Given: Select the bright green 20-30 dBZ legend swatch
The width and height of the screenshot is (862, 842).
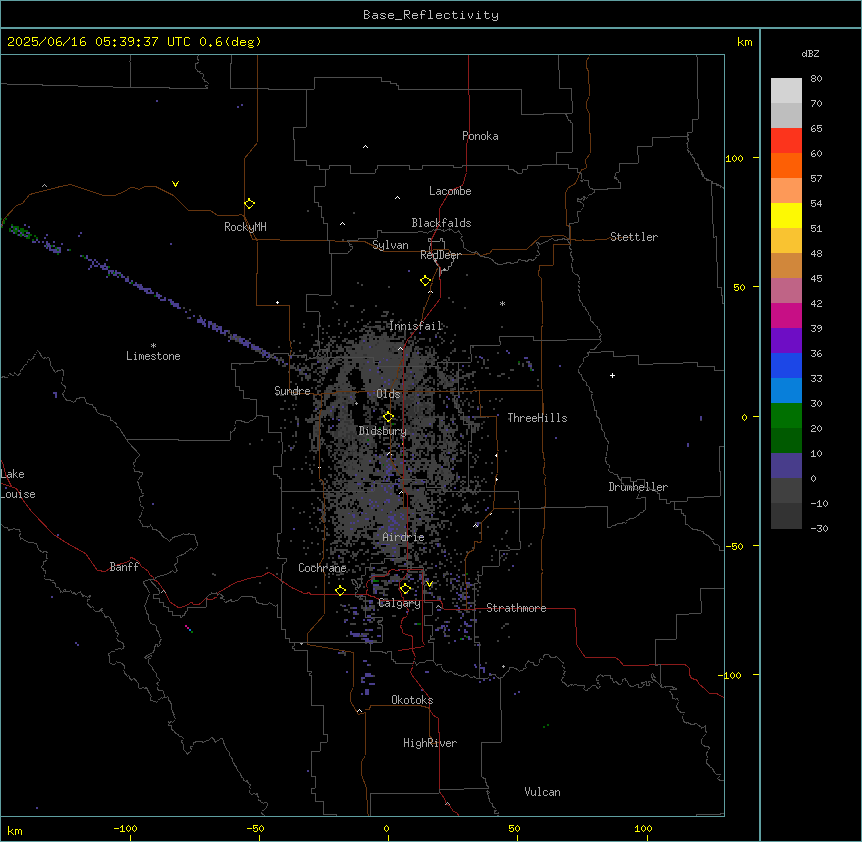Looking at the screenshot, I should [x=786, y=416].
